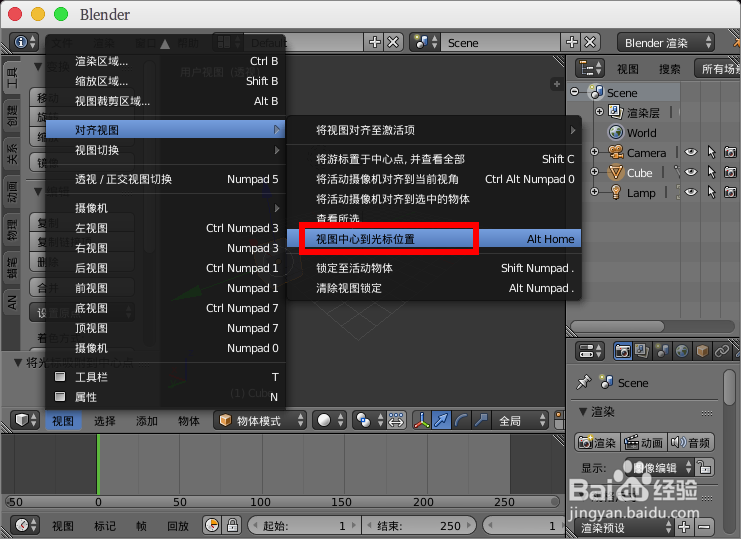This screenshot has width=741, height=539.
Task: Open World properties tab
Action: click(682, 351)
